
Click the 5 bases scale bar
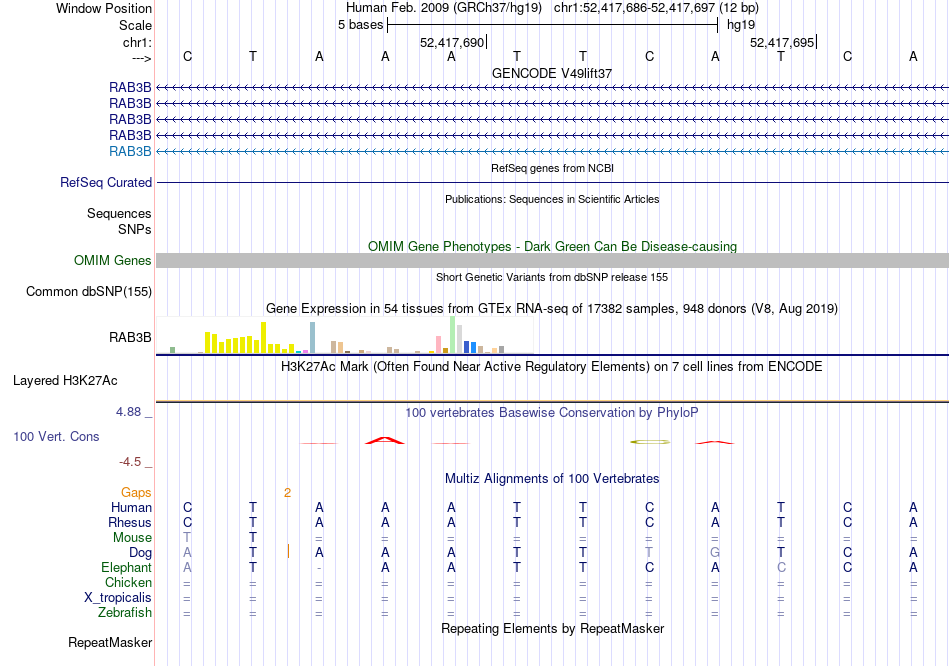[553, 25]
